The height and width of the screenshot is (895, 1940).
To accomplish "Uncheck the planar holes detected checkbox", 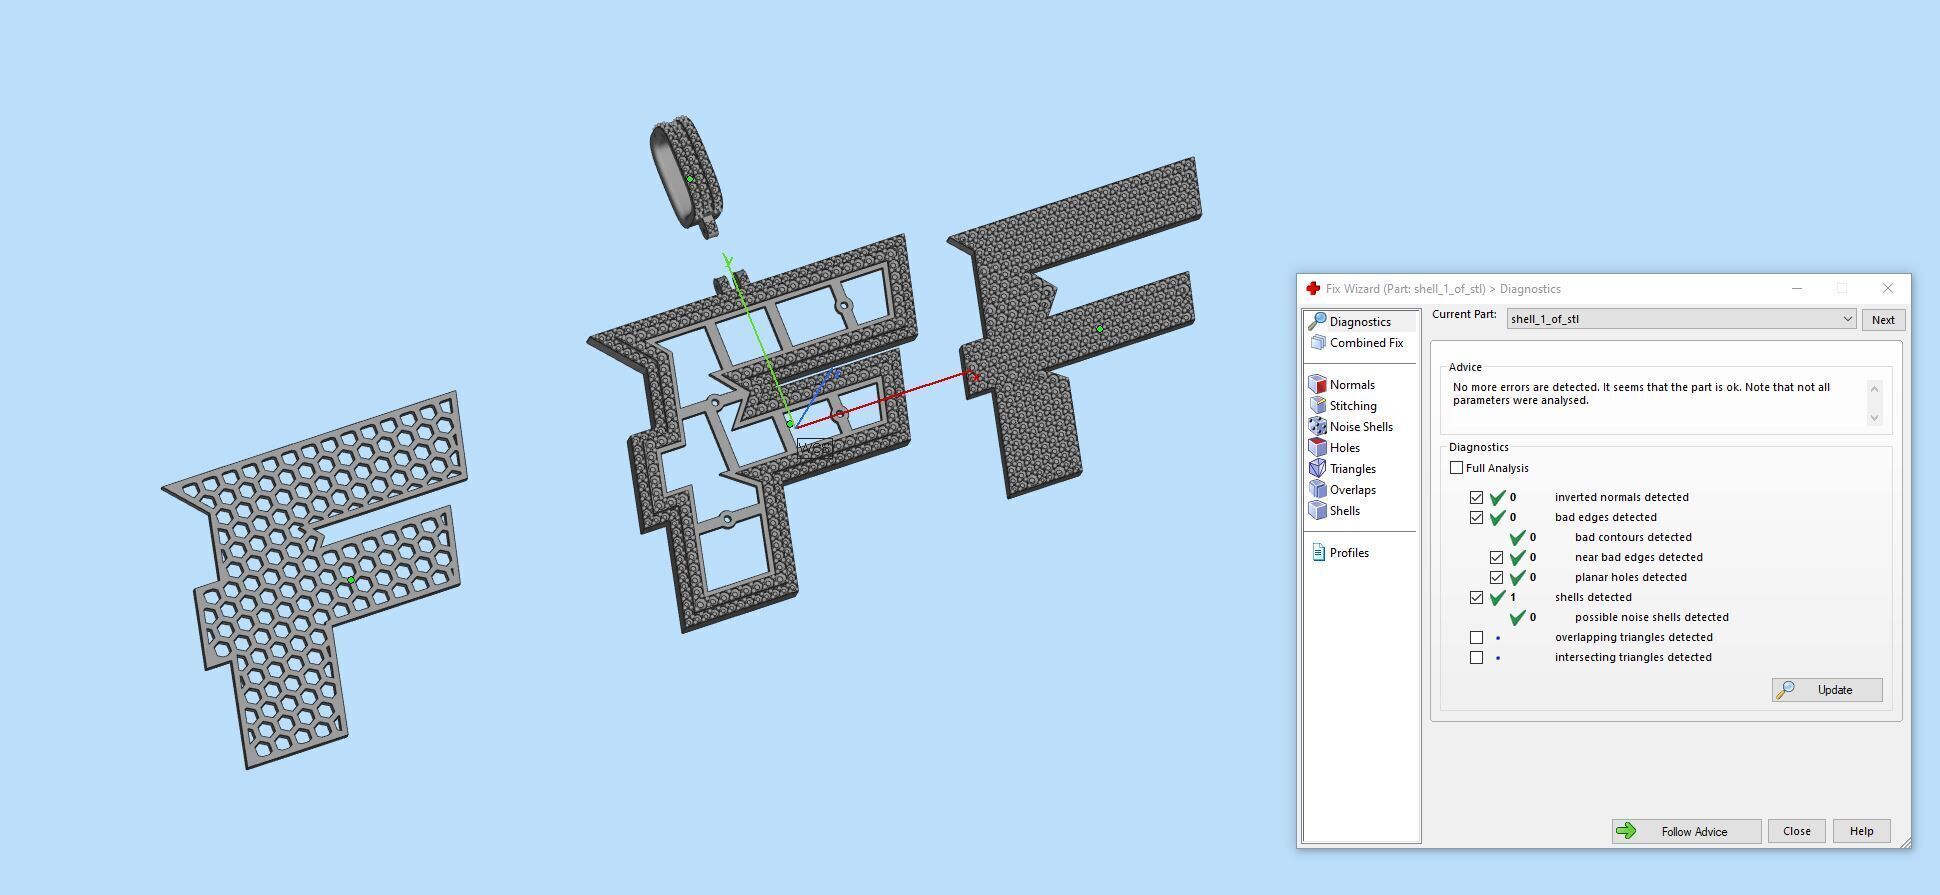I will (1496, 577).
